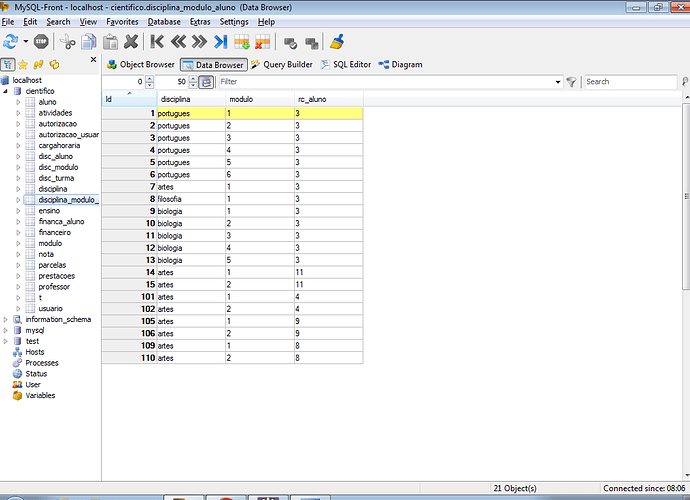This screenshot has height=500, width=690.
Task: Open the SQL Editor tab
Action: (x=346, y=65)
